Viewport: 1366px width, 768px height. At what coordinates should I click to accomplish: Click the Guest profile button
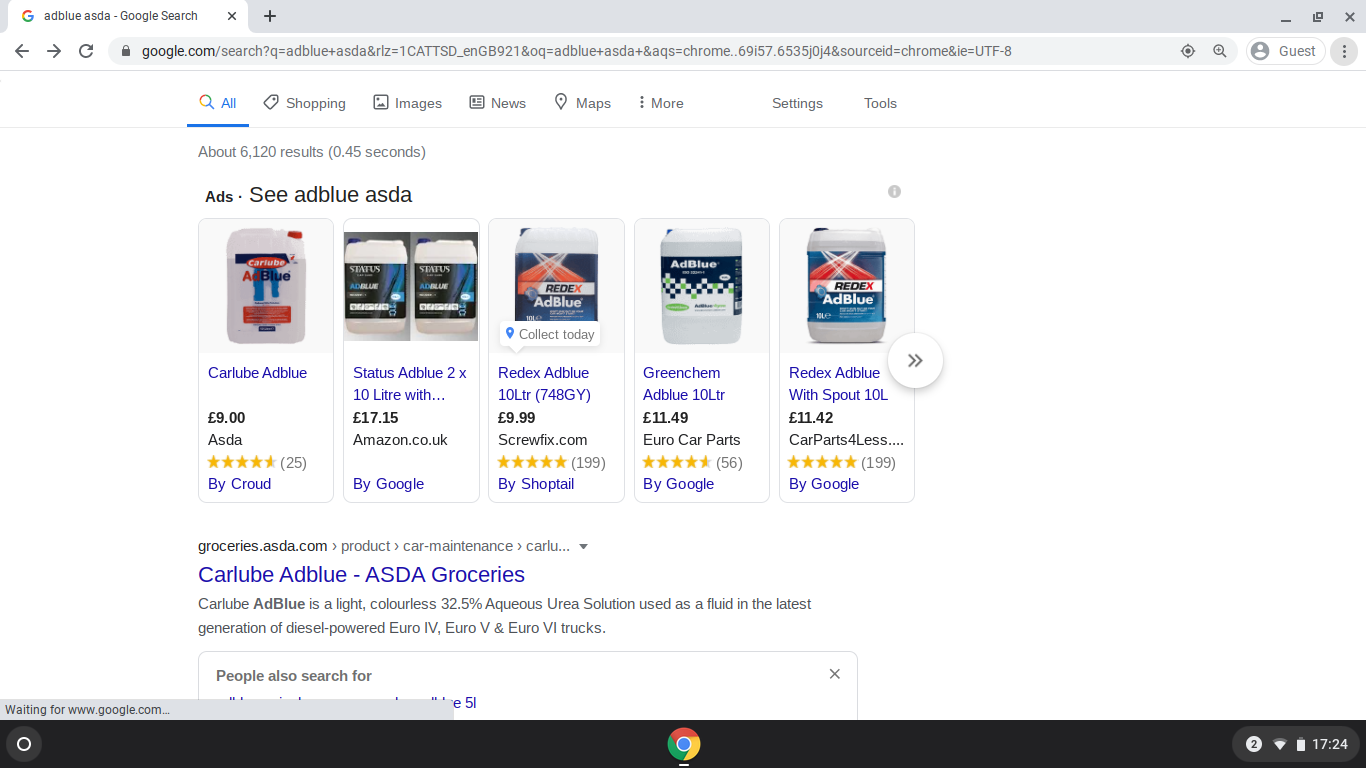(x=1285, y=51)
